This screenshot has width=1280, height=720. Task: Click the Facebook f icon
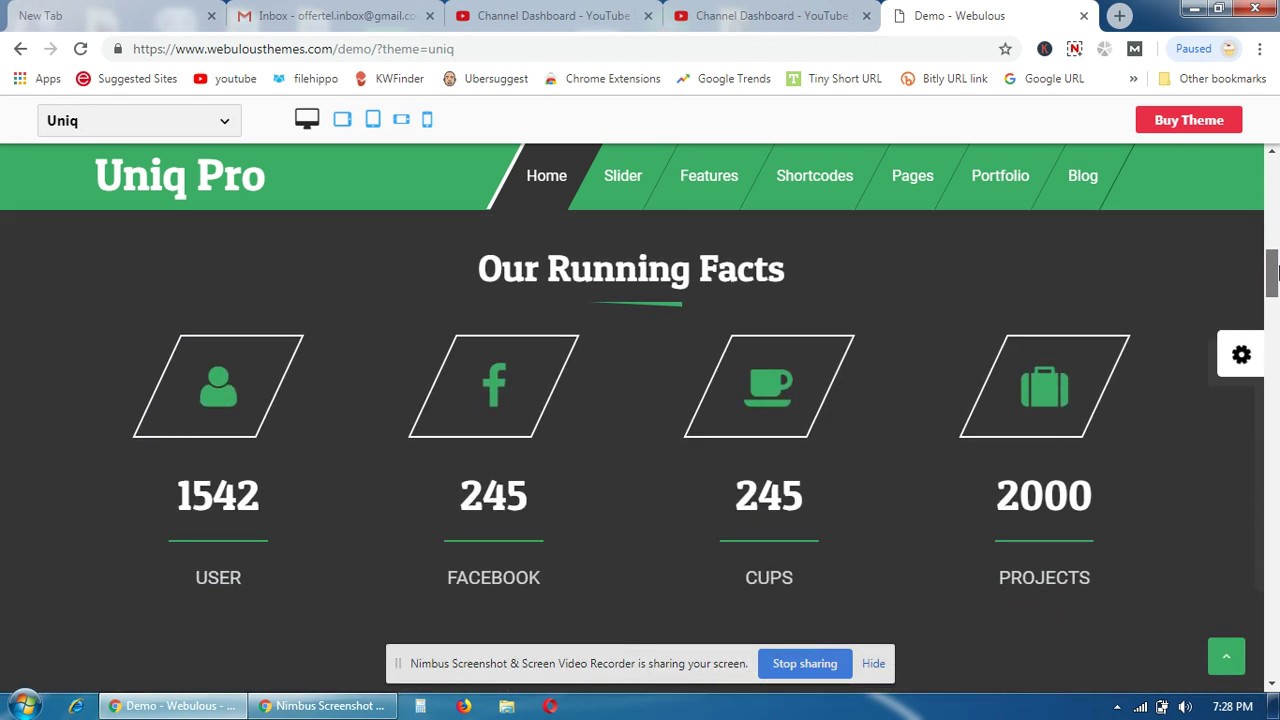pyautogui.click(x=494, y=386)
